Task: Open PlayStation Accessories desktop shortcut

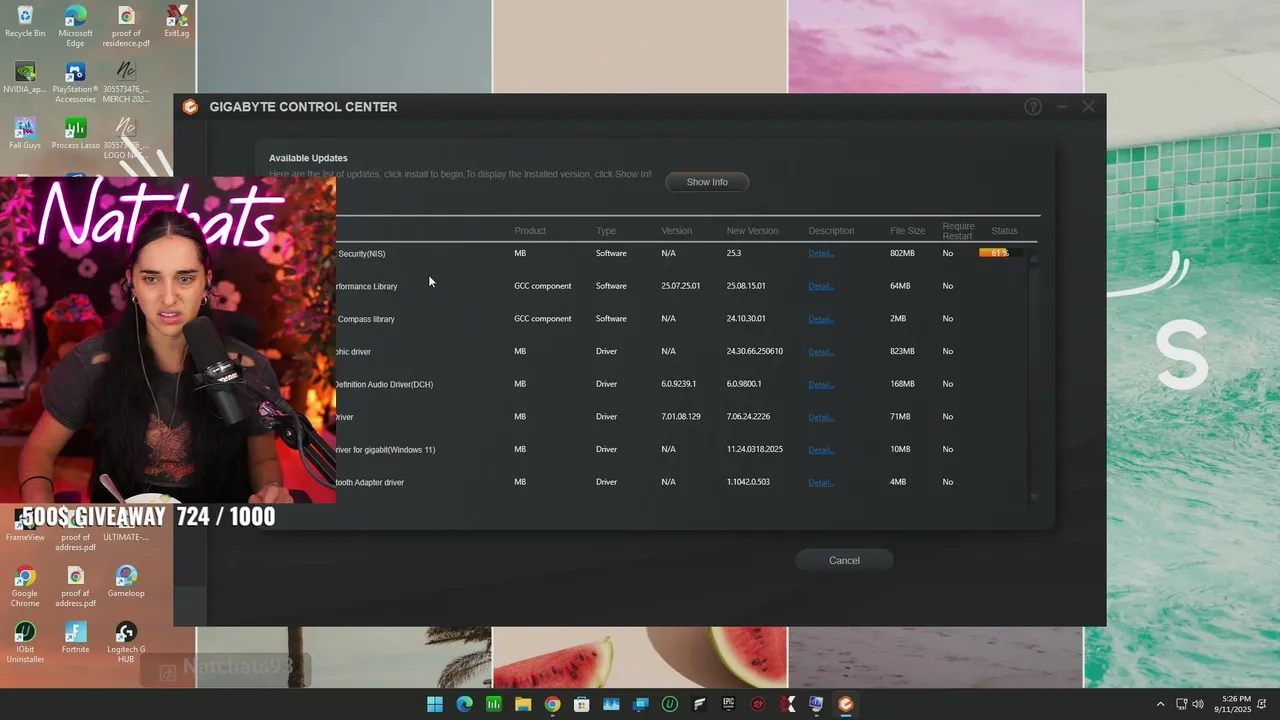Action: point(75,83)
